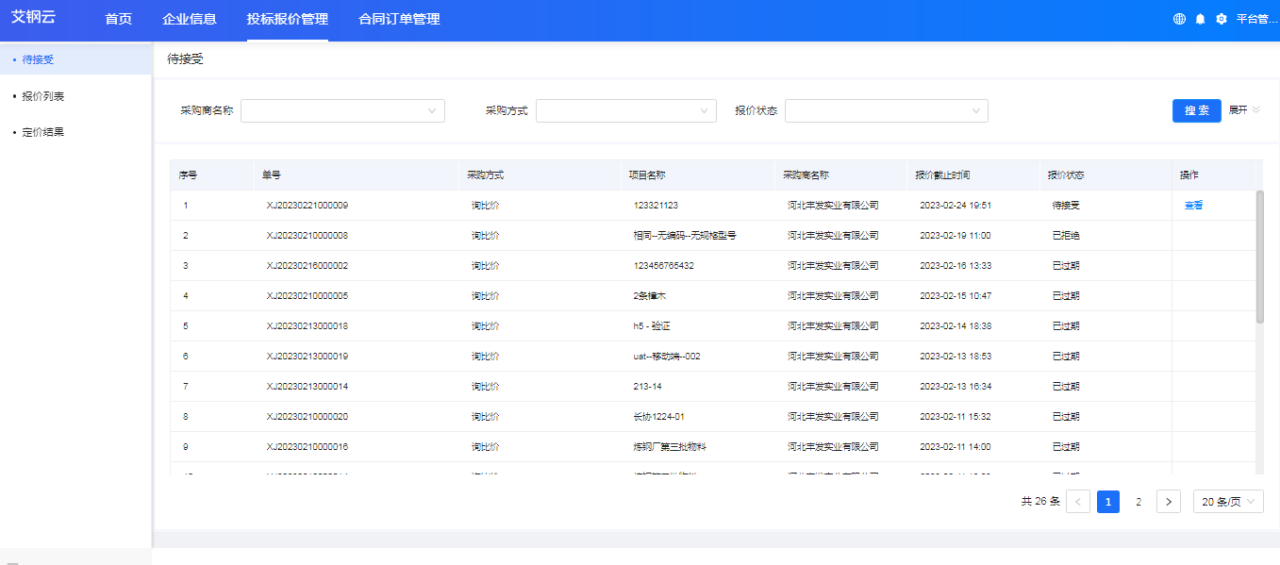
Task: Click order number XJ20230213000018
Action: point(307,326)
